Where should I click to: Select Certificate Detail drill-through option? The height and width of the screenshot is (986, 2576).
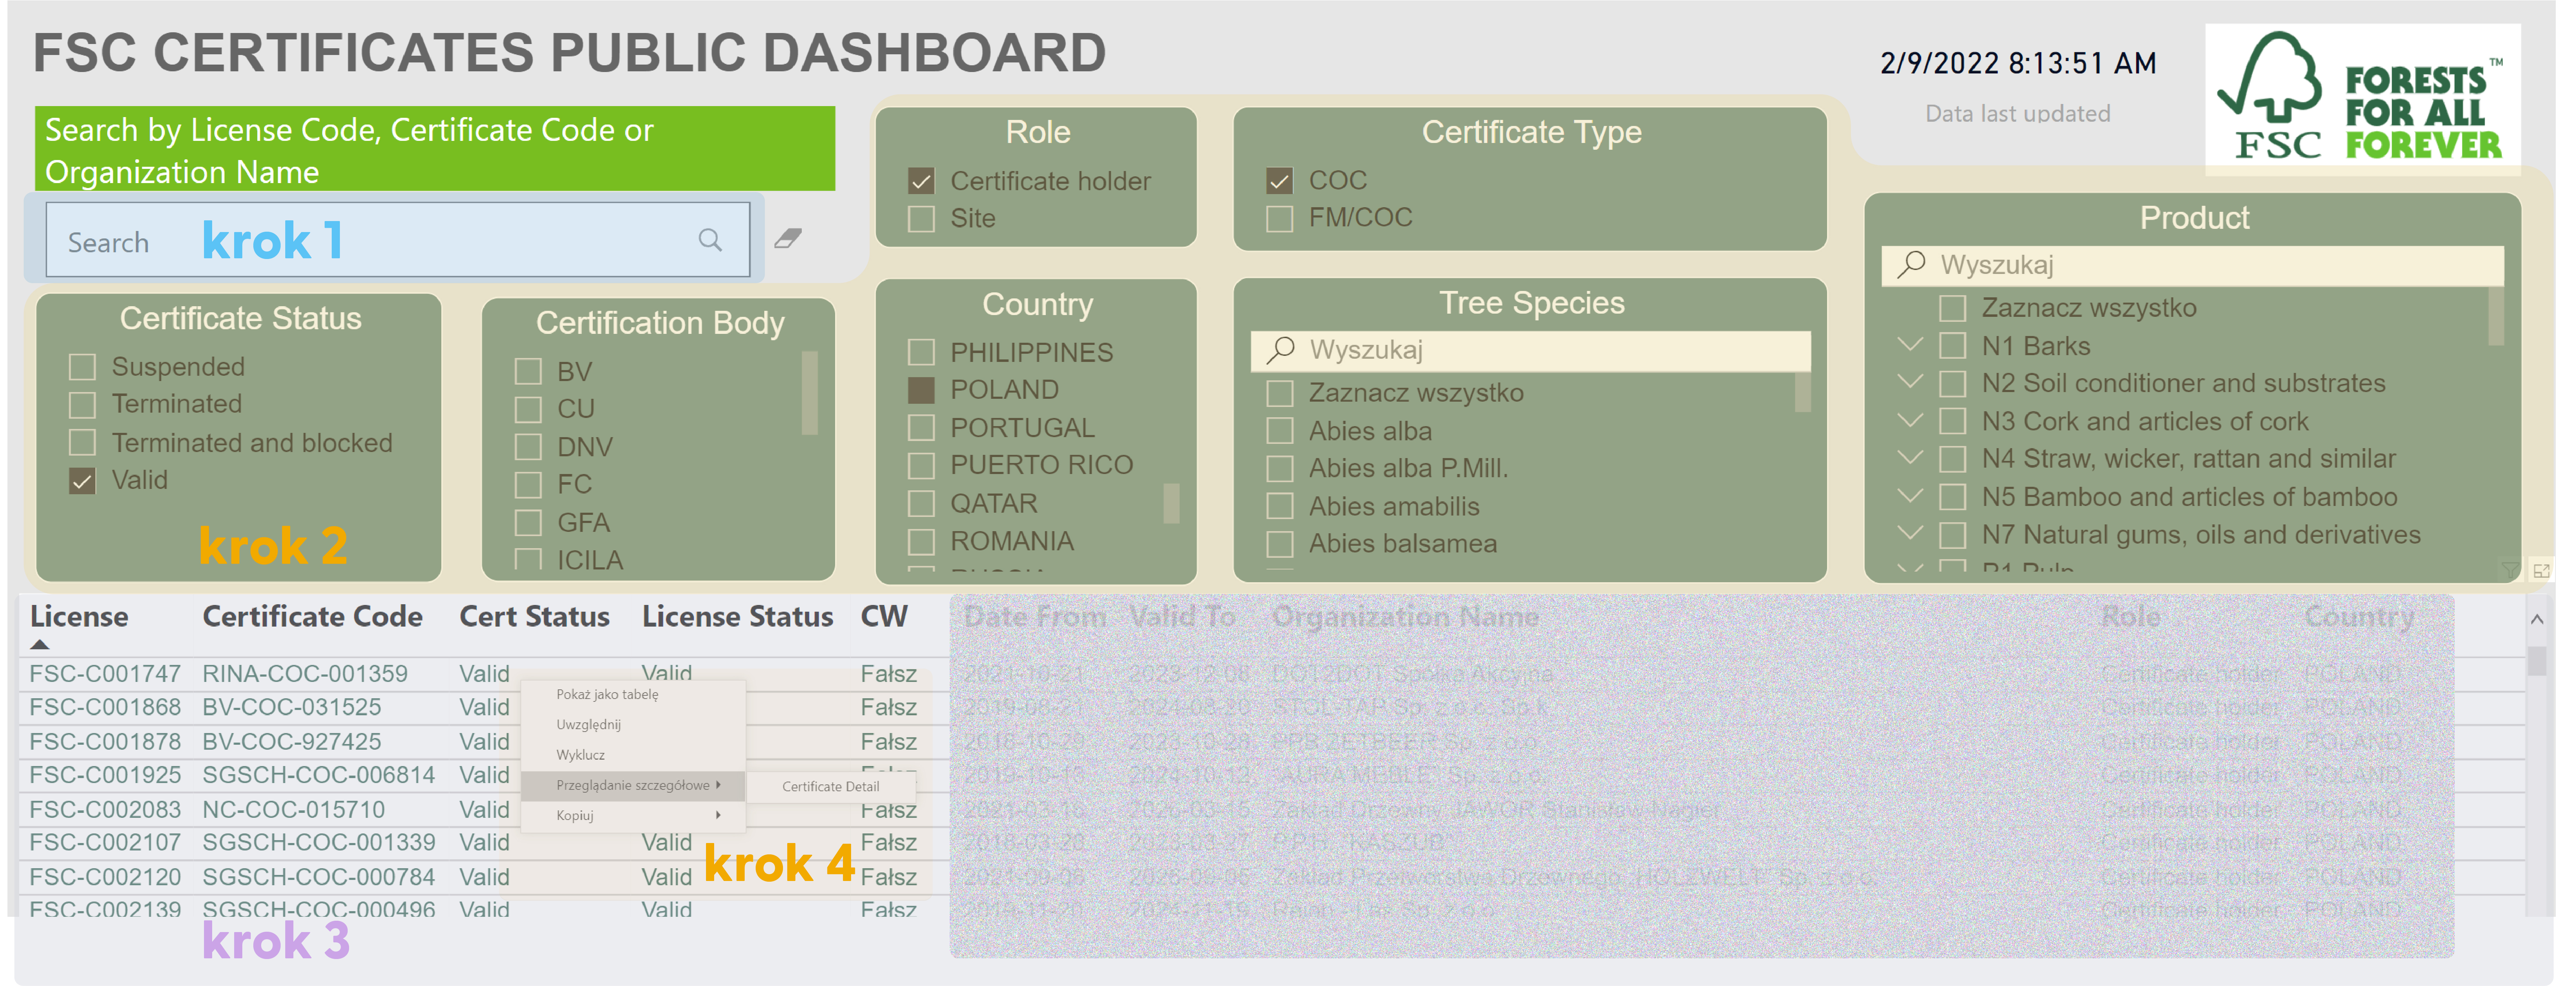pos(830,787)
